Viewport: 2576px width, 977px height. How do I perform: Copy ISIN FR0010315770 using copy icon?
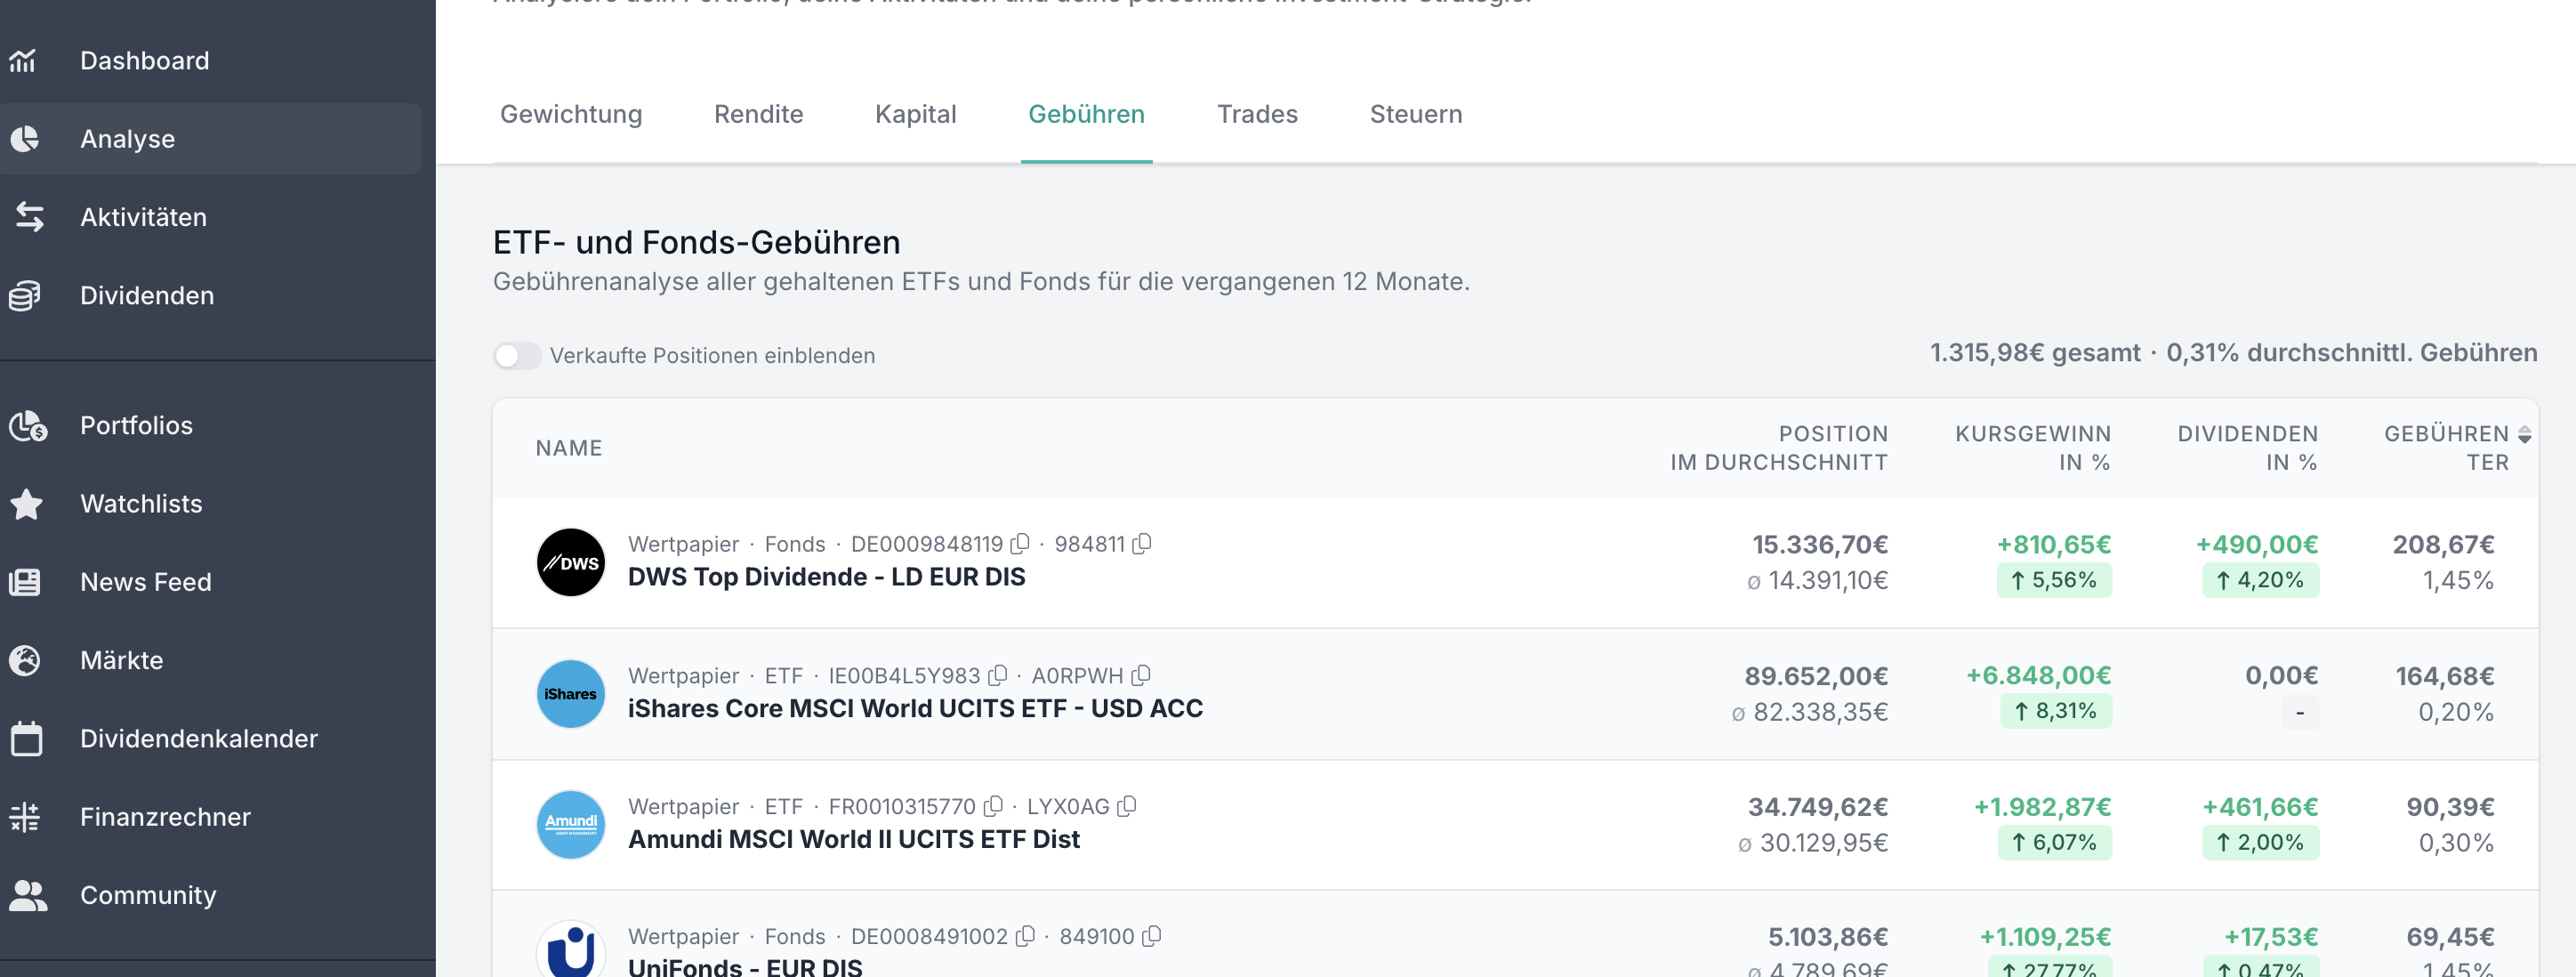[993, 806]
